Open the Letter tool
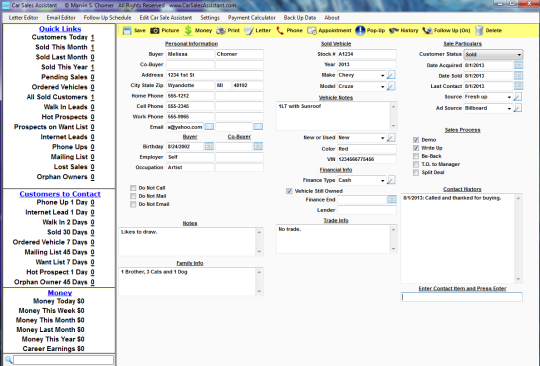Image resolution: width=540 pixels, height=366 pixels. [x=249, y=31]
